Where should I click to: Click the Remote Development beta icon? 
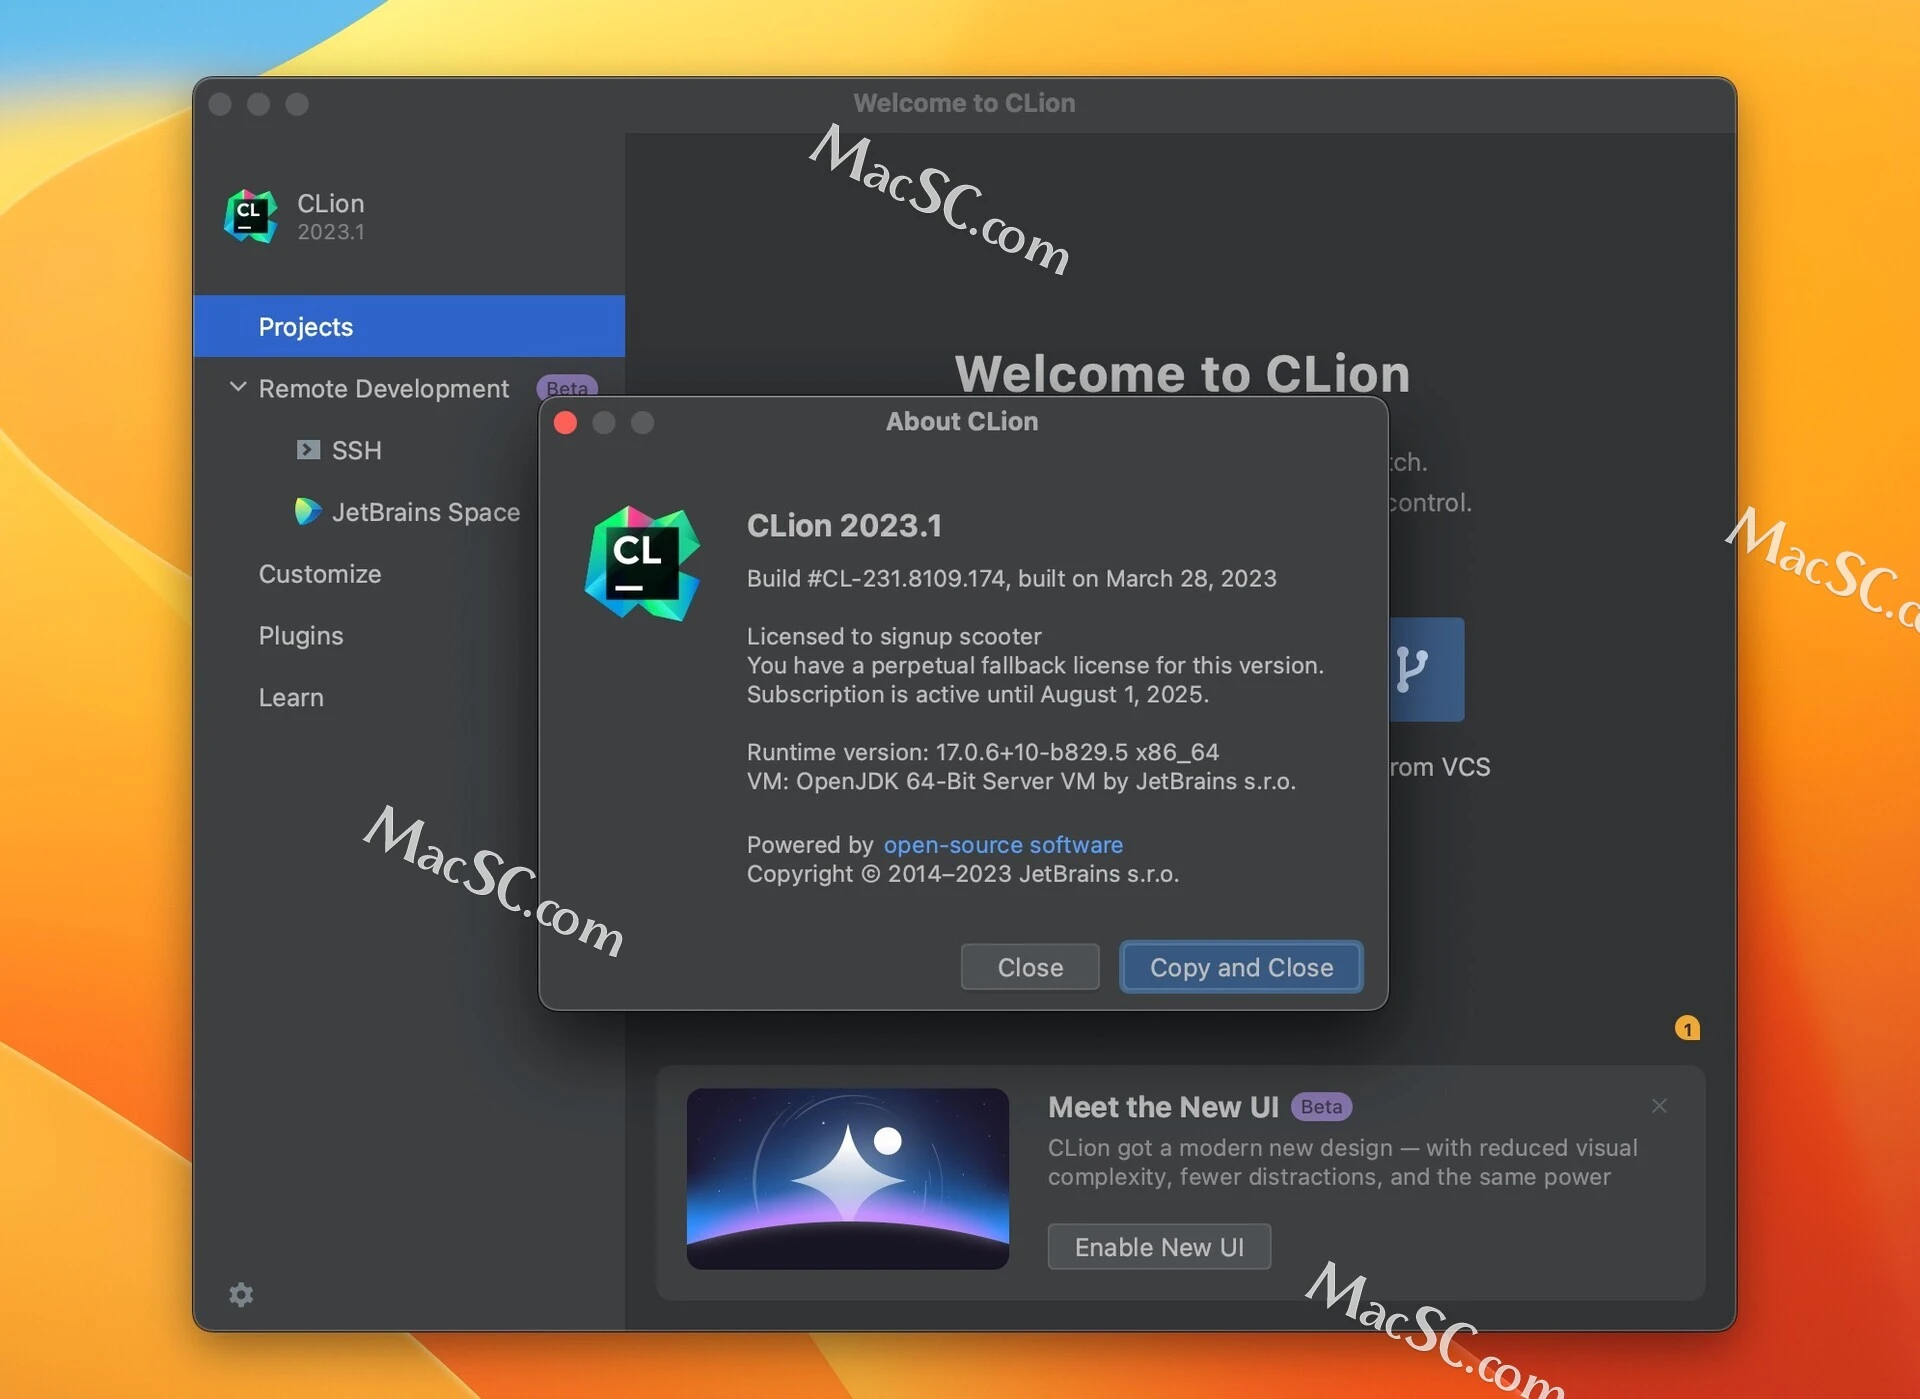pos(571,386)
